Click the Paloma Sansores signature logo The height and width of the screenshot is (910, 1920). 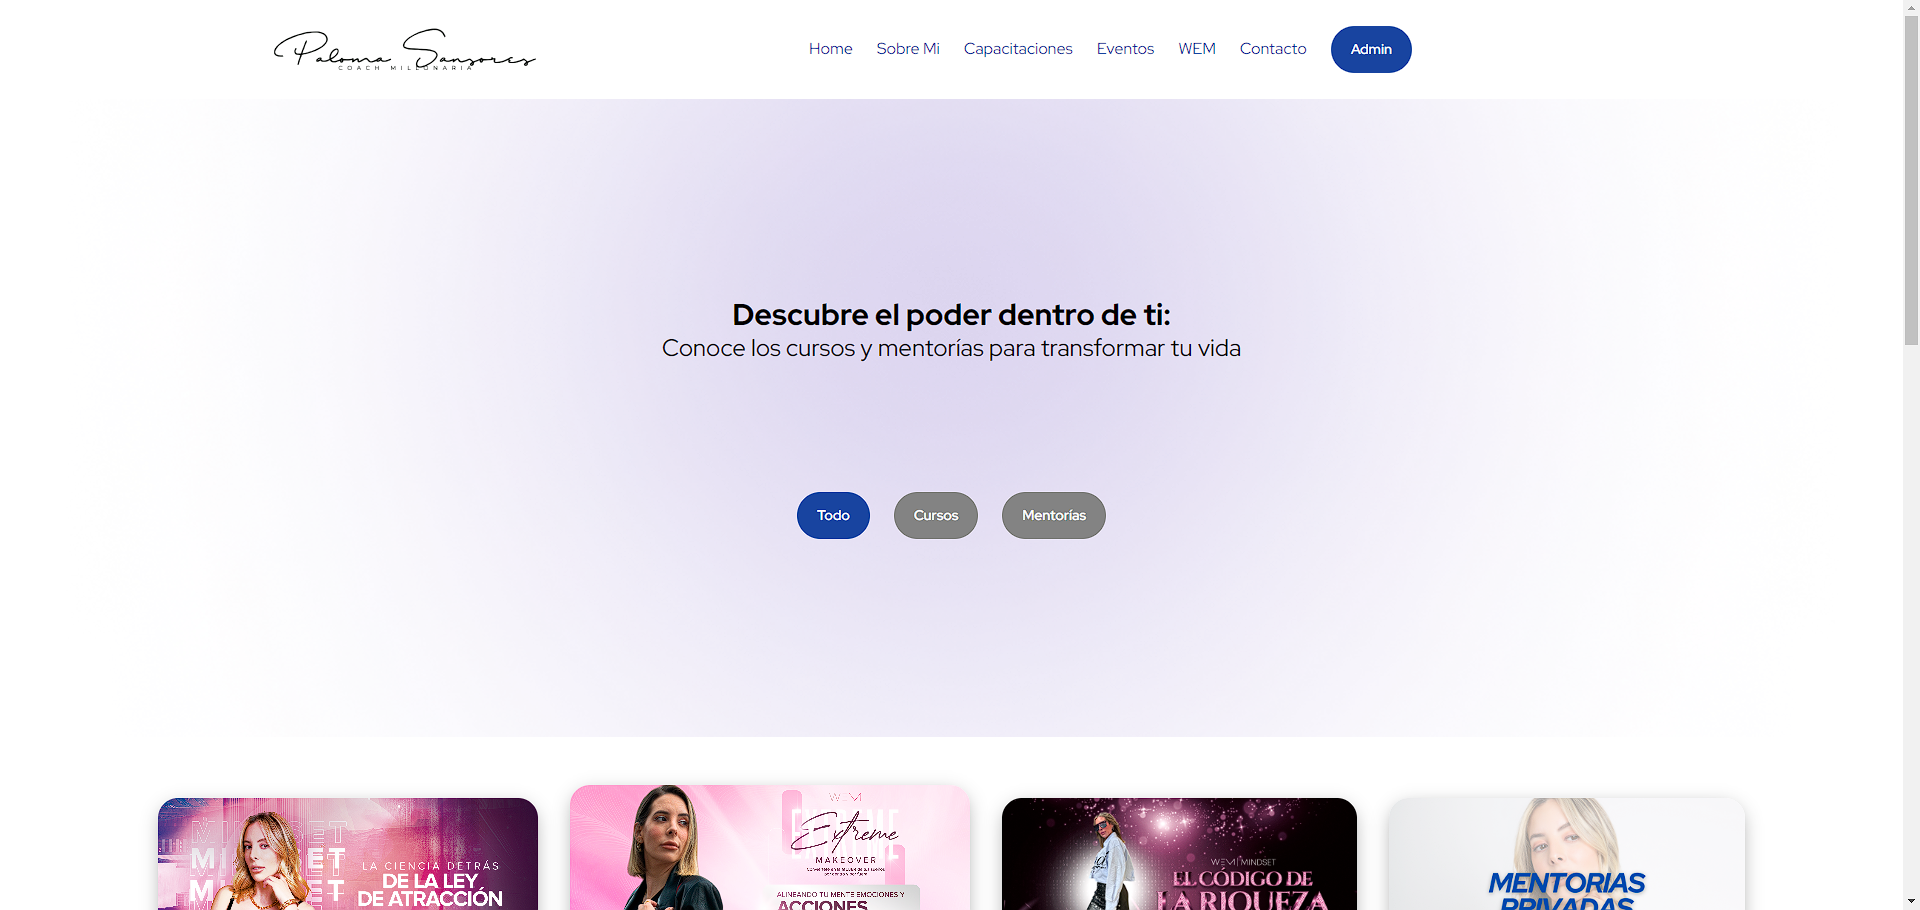coord(405,49)
